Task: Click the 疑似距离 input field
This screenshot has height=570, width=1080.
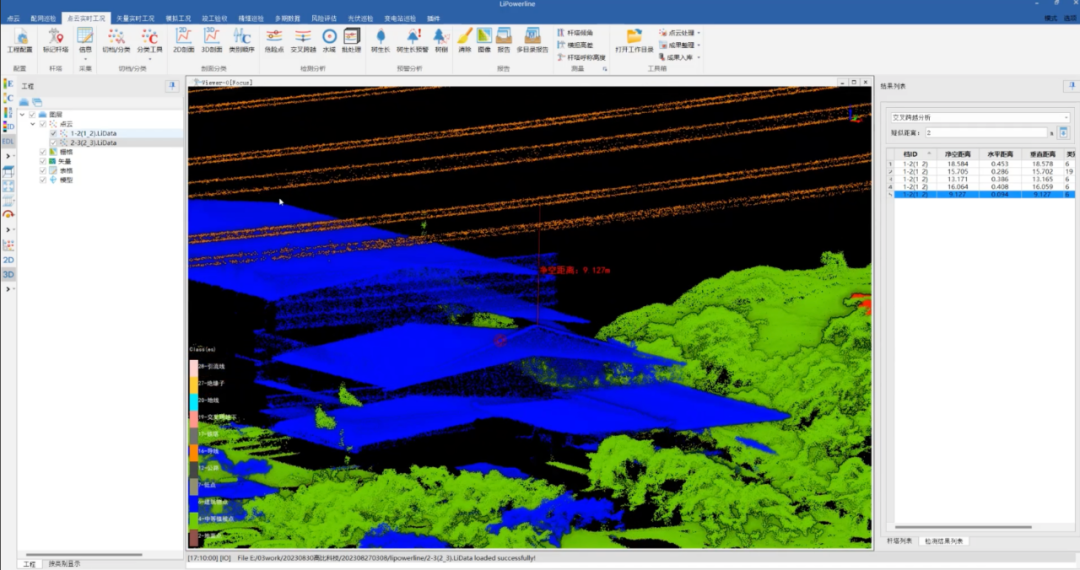Action: coord(984,132)
